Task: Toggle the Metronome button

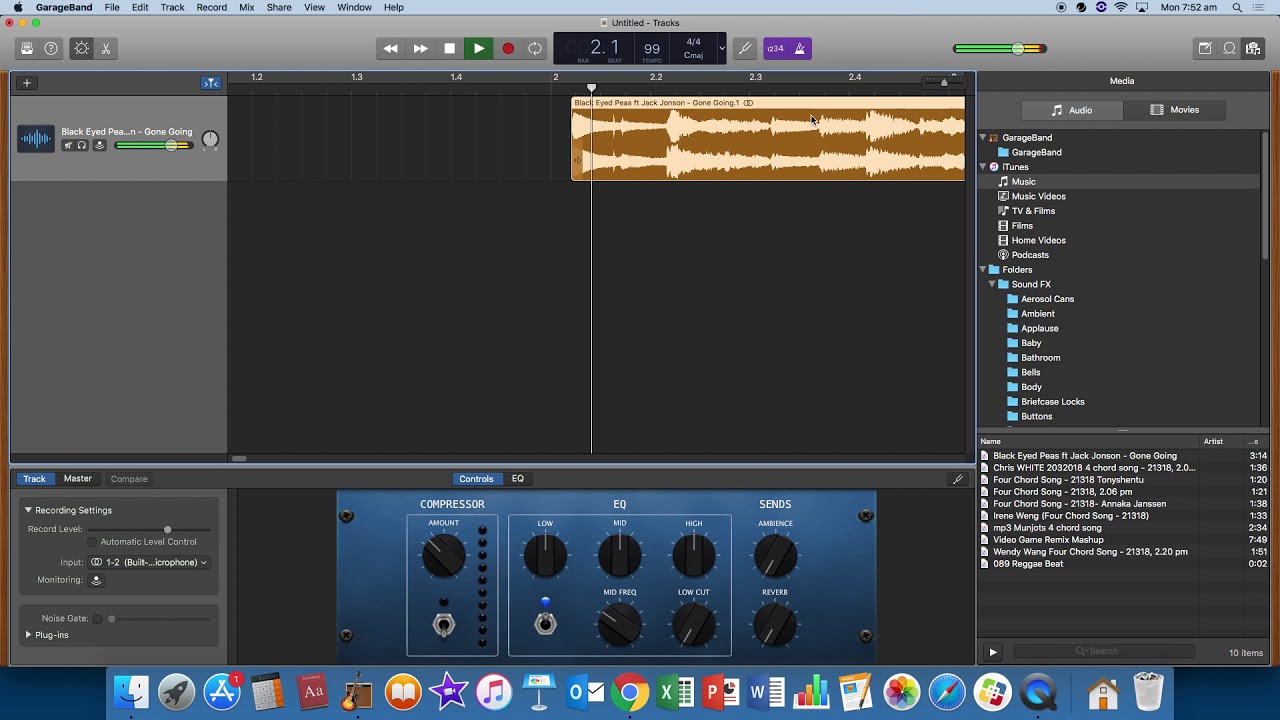Action: [800, 48]
